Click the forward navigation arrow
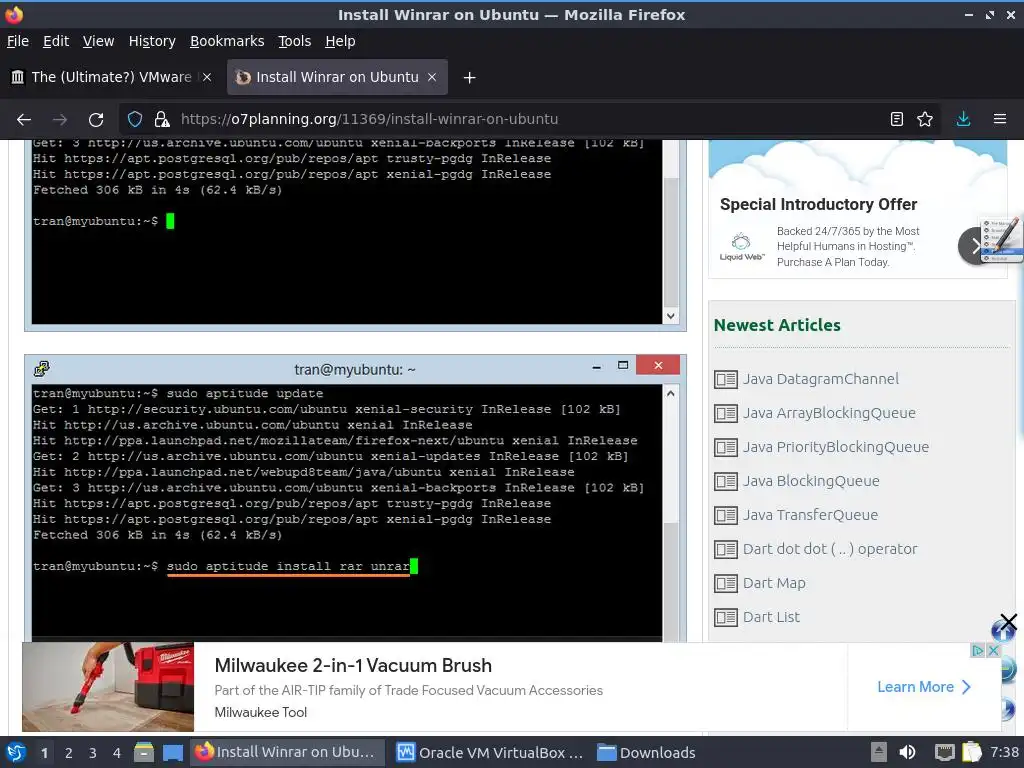The image size is (1024, 768). (x=60, y=120)
